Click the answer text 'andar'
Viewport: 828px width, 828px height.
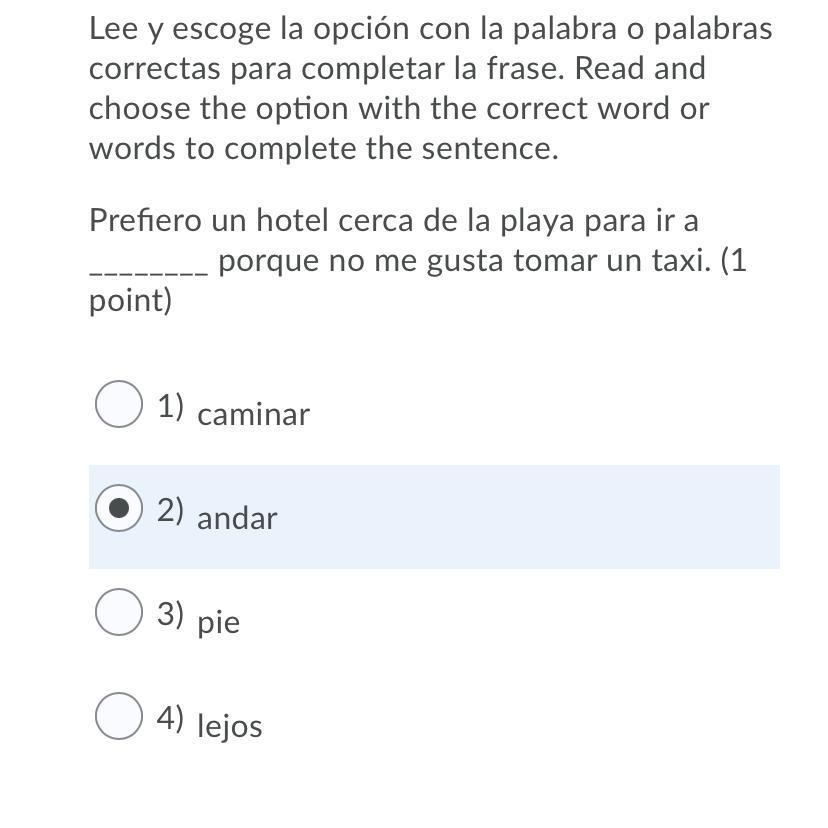(x=237, y=518)
